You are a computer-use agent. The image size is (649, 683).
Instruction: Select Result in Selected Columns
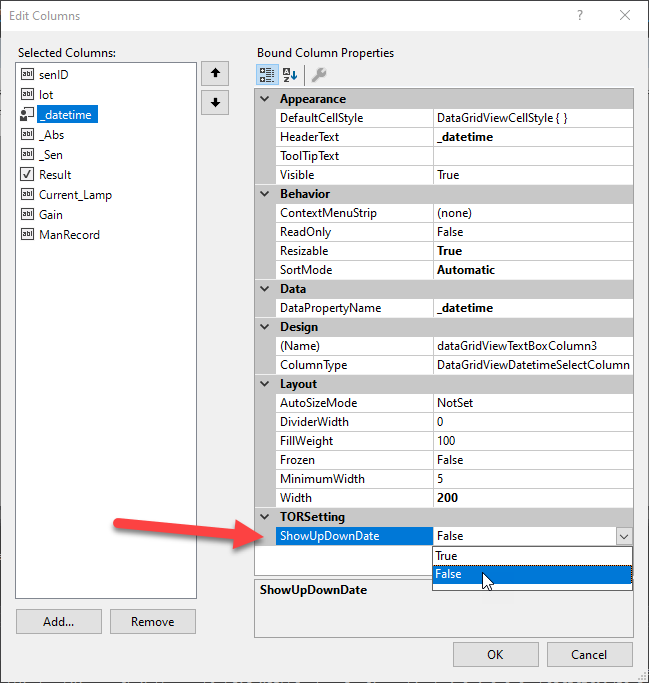pos(55,175)
